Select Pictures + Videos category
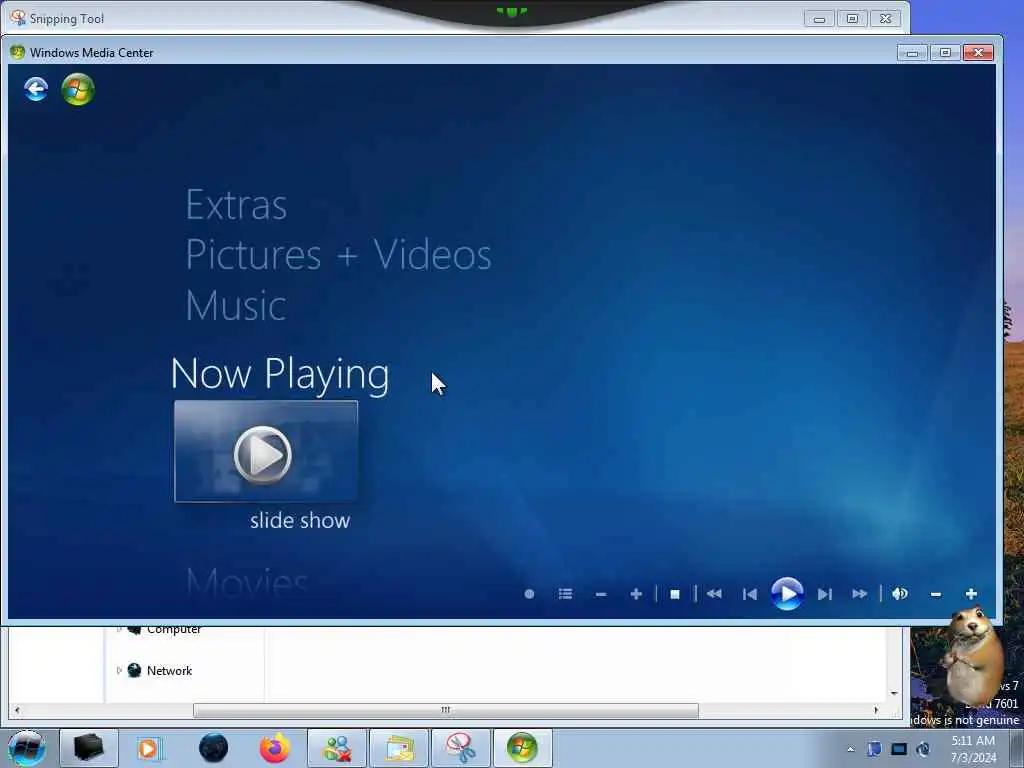Screen dimensions: 1024x768 (x=338, y=255)
